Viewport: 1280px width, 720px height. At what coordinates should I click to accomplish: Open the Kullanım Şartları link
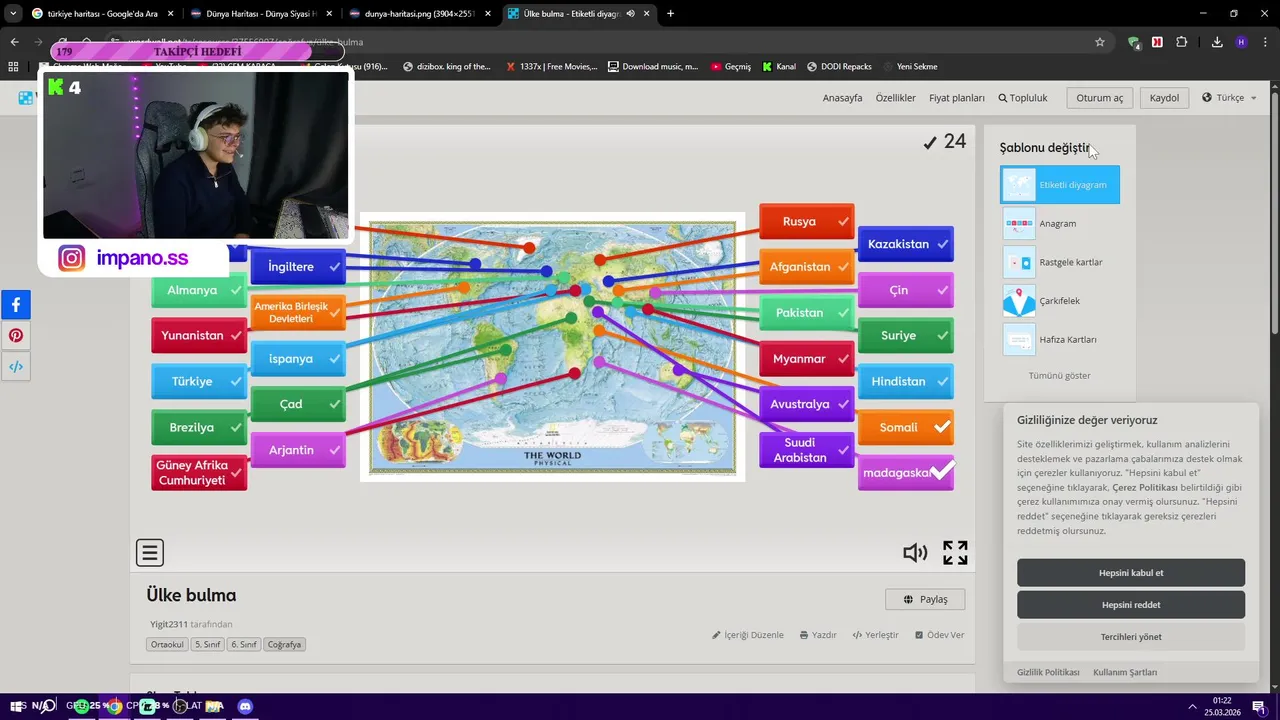1125,672
